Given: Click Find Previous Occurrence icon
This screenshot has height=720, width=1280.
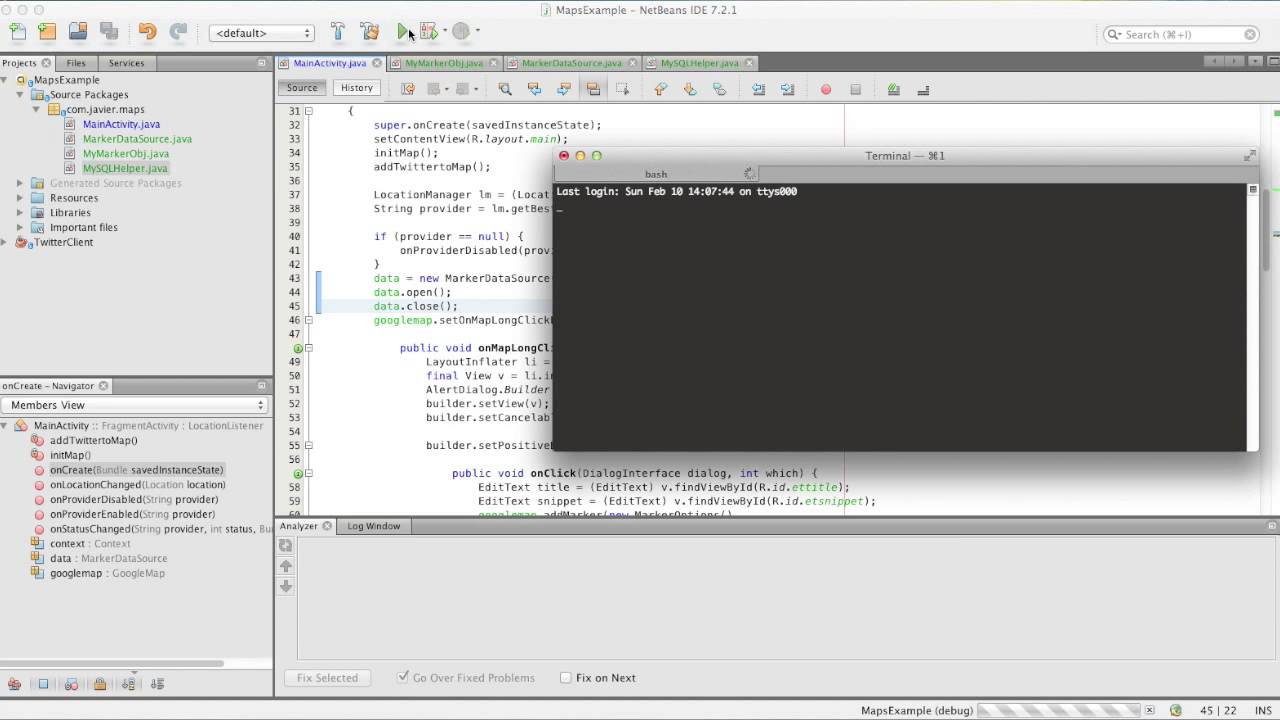Looking at the screenshot, I should 534,89.
